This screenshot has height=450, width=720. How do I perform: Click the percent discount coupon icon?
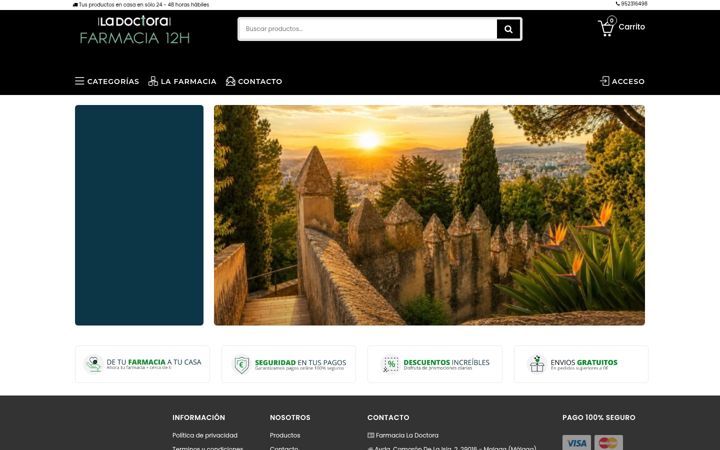pyautogui.click(x=391, y=364)
